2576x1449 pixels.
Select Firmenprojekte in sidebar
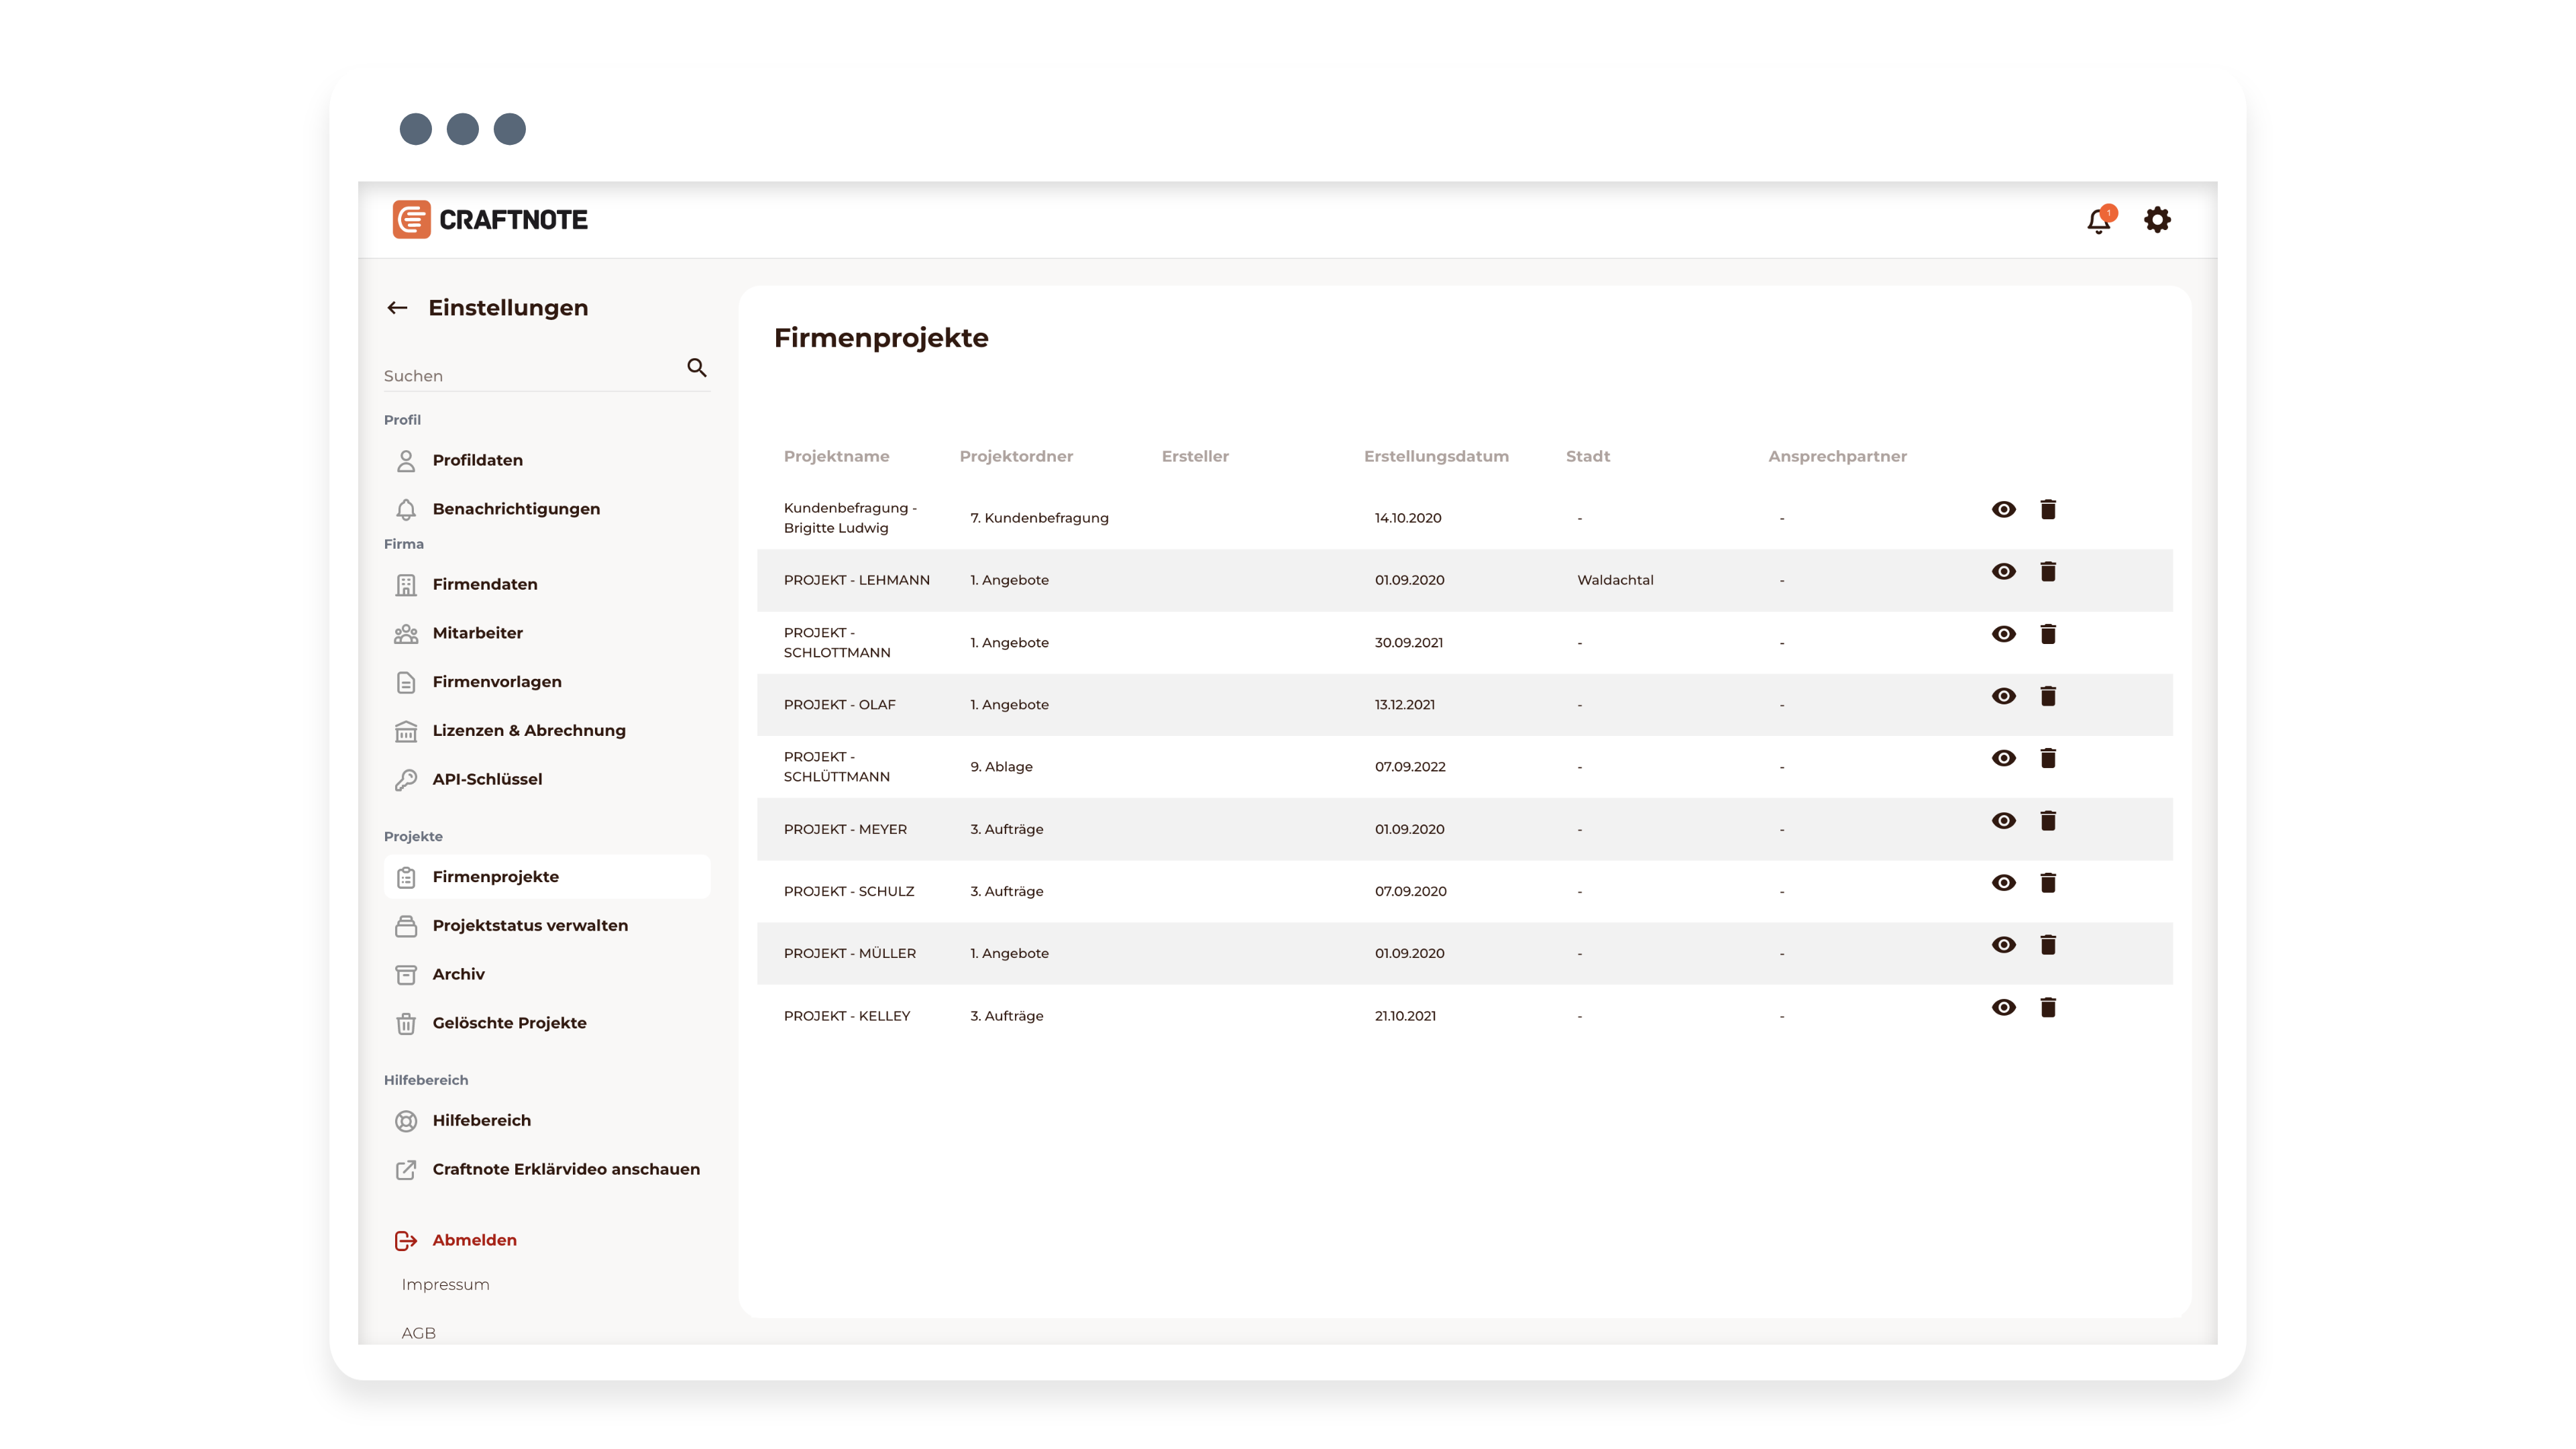tap(547, 877)
